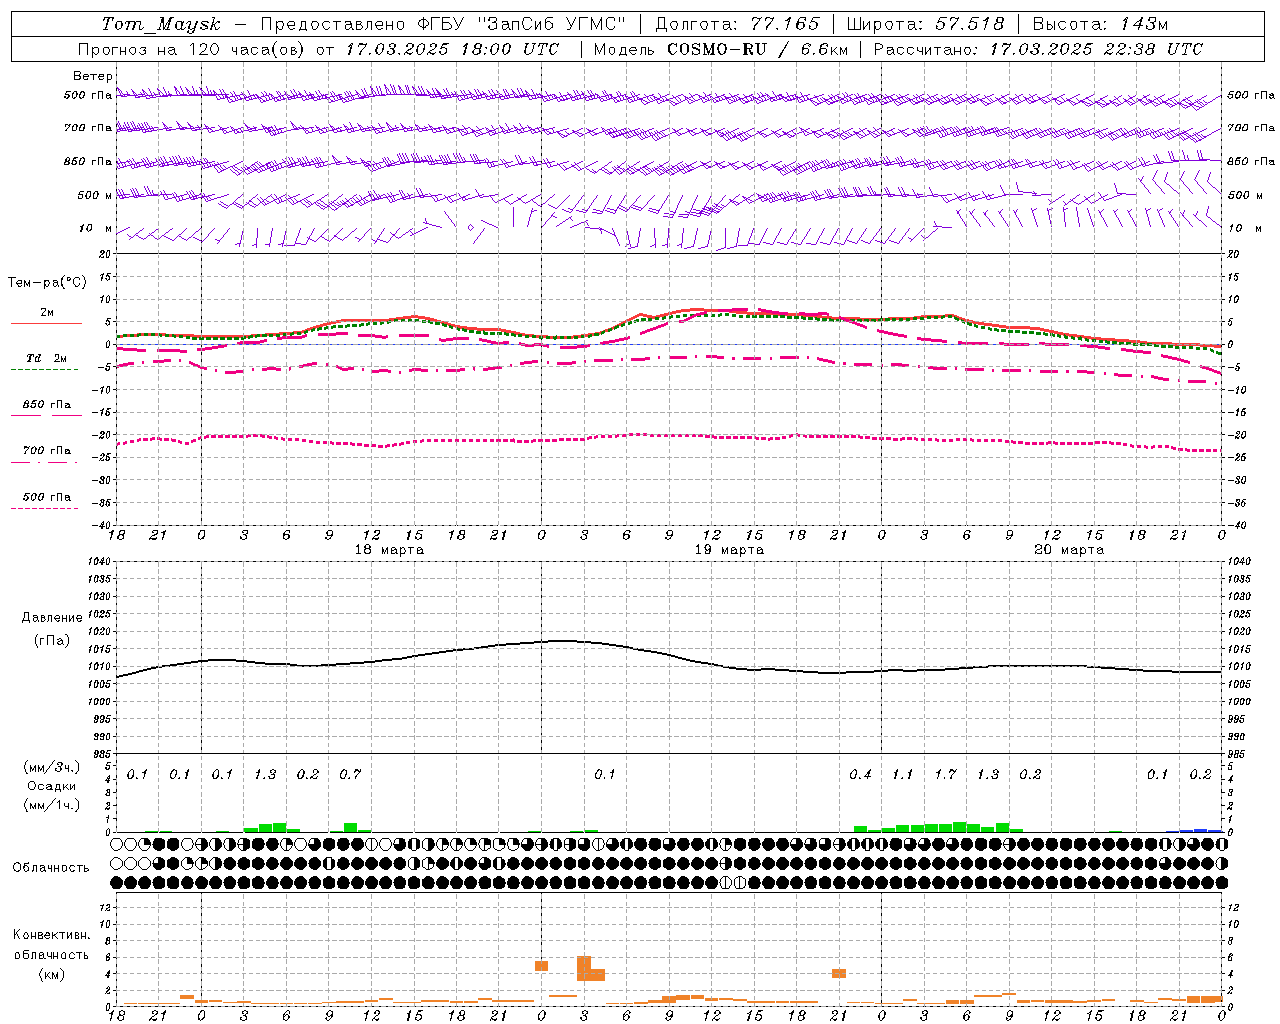Click the 18 марта date label
1280x1024 pixels.
point(389,550)
